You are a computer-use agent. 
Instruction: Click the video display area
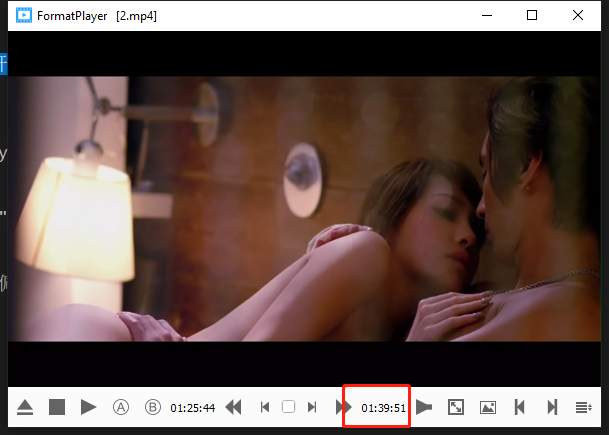tap(304, 209)
